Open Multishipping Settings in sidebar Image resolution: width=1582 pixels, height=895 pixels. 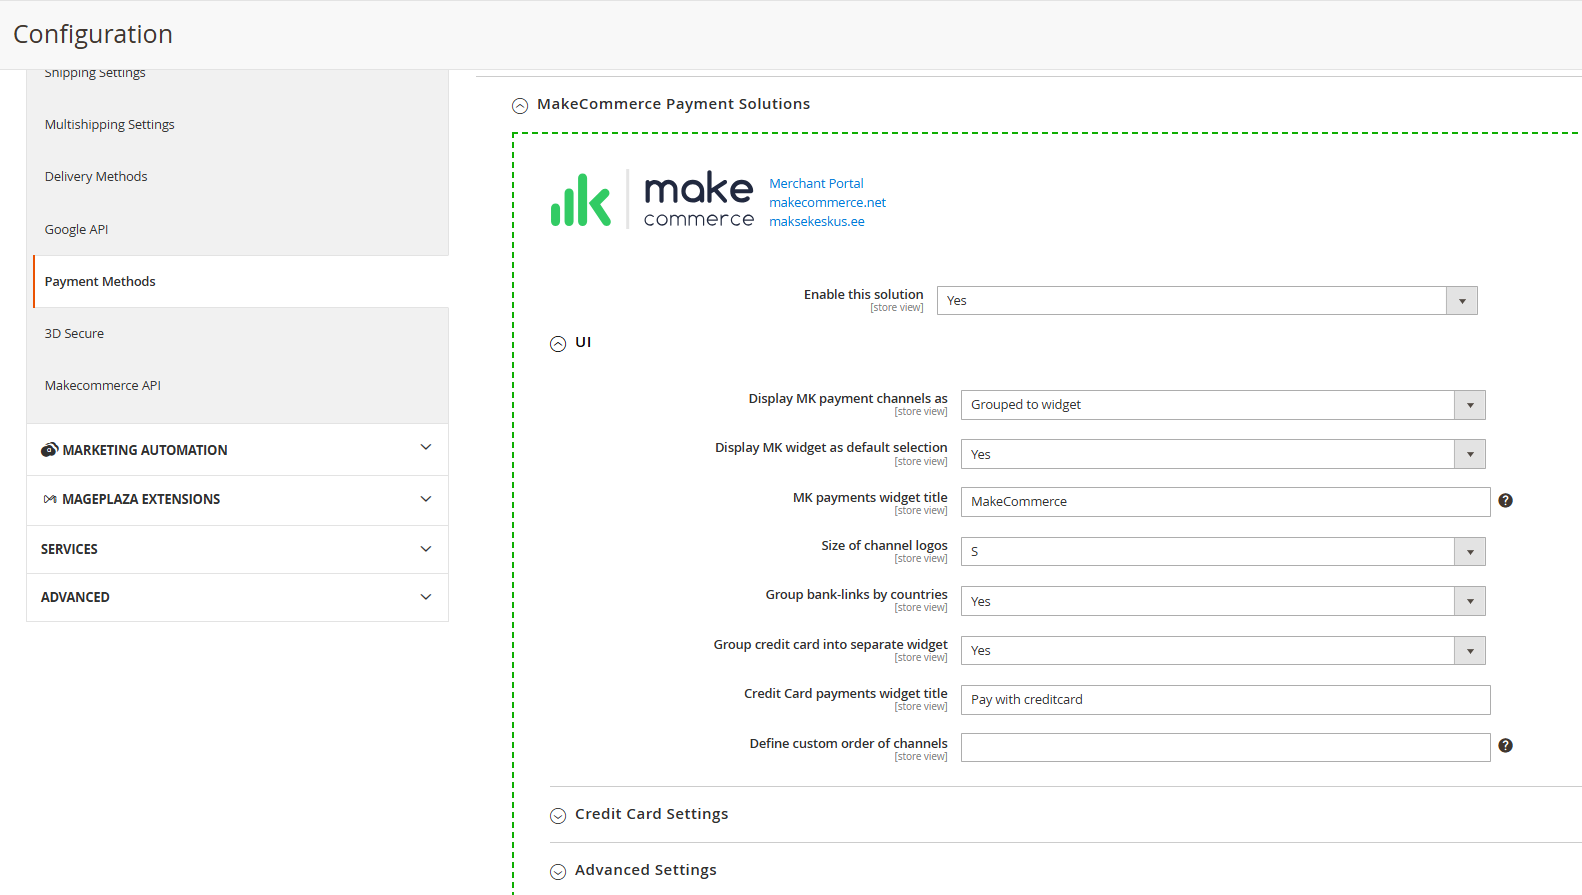tap(110, 125)
